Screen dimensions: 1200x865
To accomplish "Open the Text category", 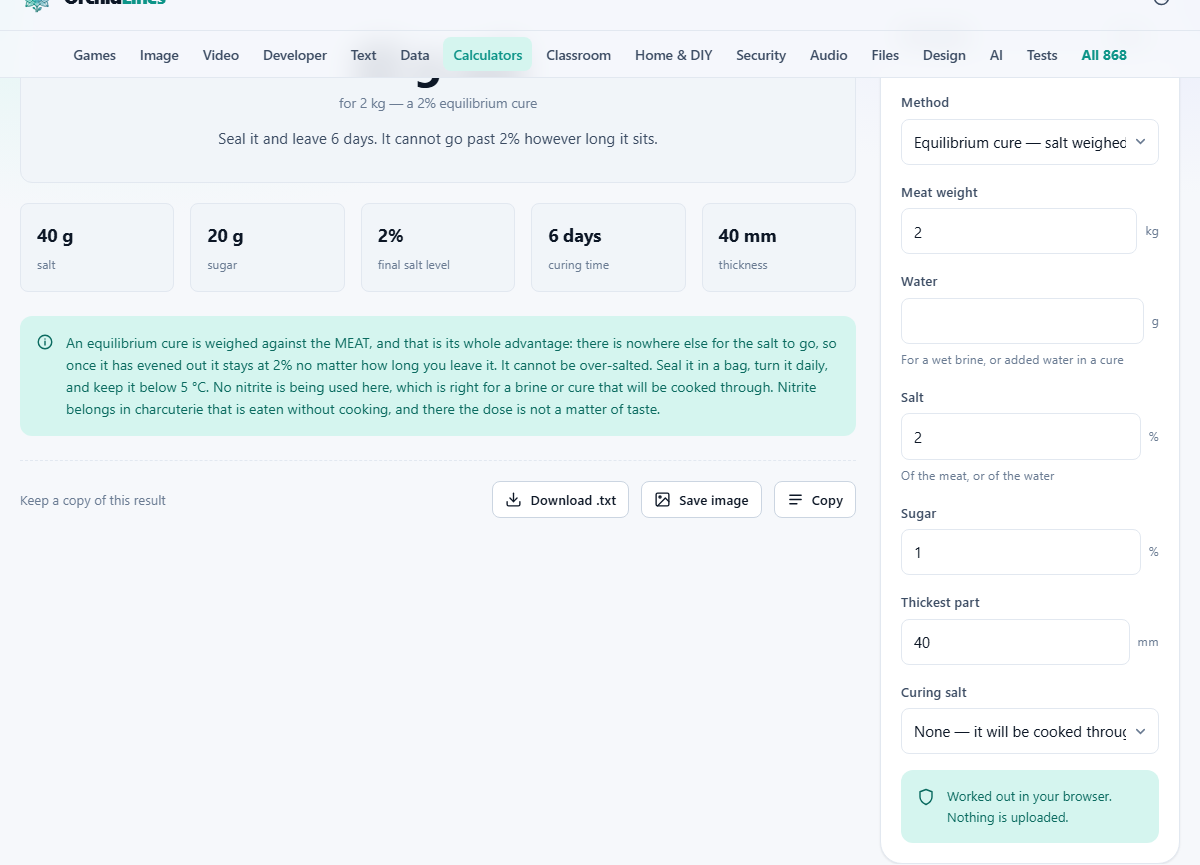I will click(x=364, y=55).
